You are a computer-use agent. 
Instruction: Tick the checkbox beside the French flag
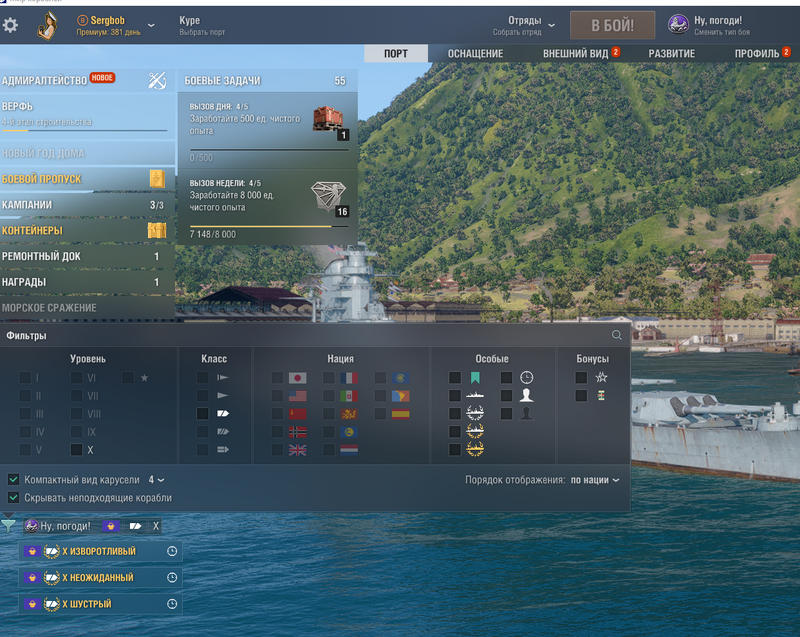[x=329, y=378]
